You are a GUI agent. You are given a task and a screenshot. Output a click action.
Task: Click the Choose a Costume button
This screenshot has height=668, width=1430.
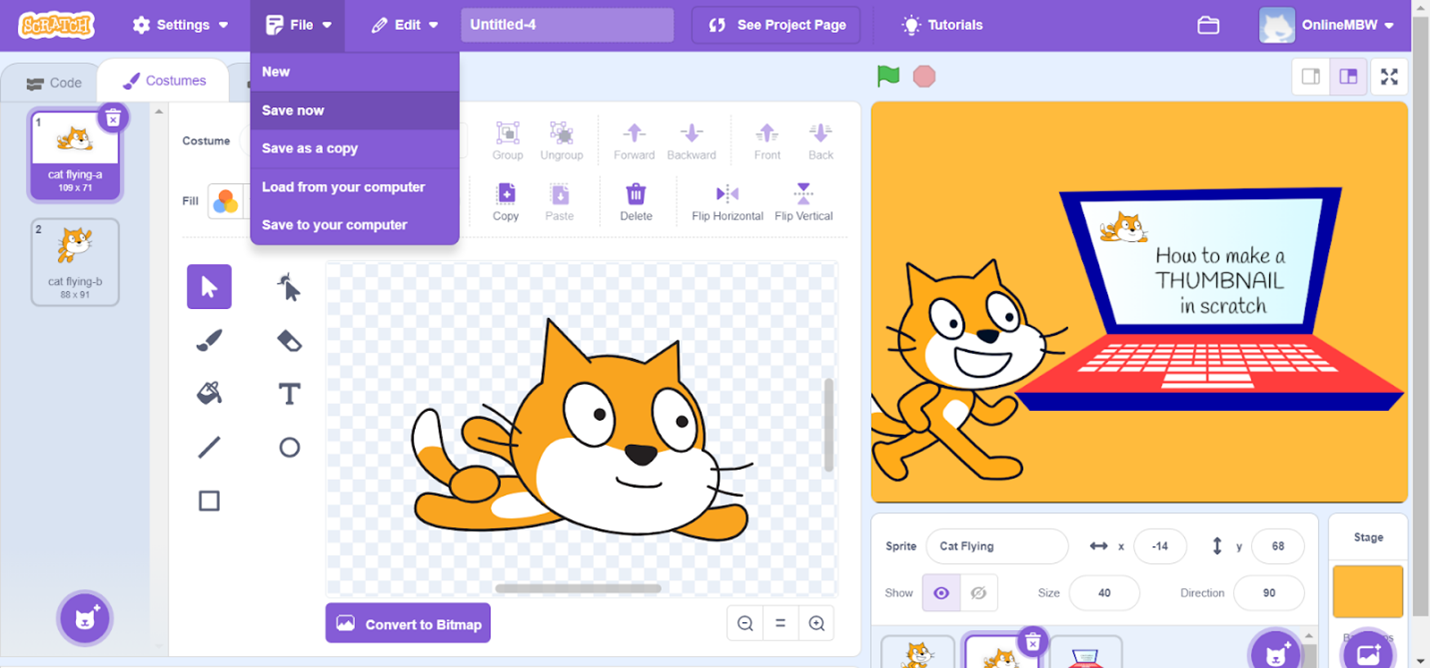click(85, 618)
